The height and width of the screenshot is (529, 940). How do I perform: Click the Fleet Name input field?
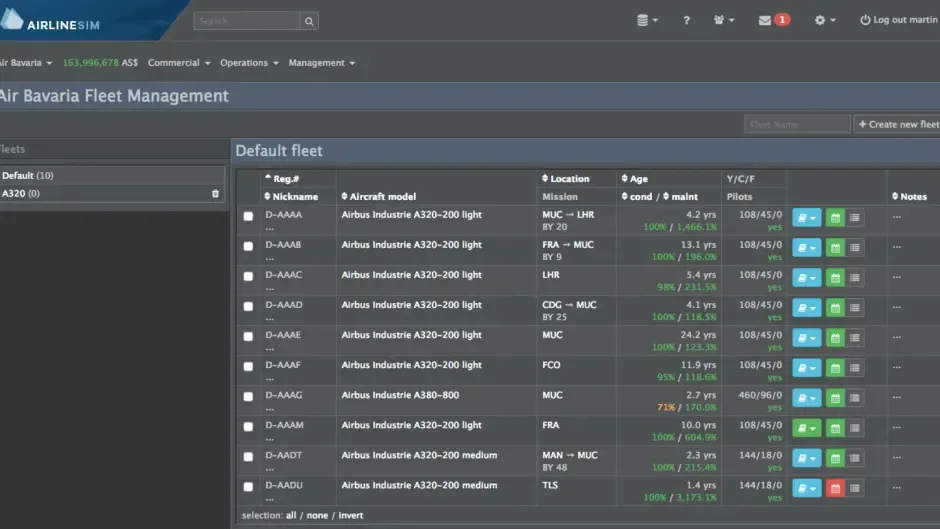pyautogui.click(x=797, y=124)
